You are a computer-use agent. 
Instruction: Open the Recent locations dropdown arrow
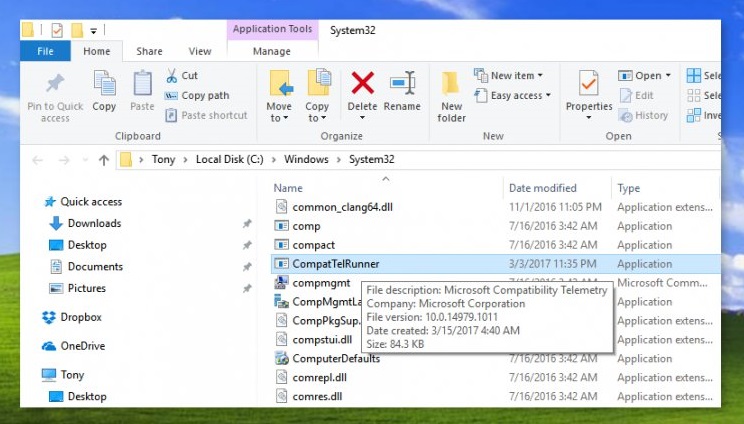coord(85,160)
